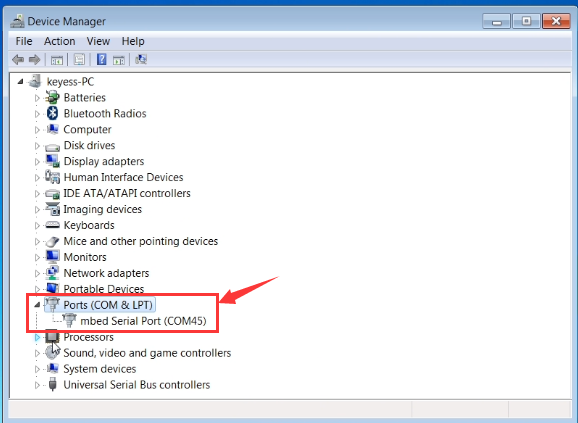Viewport: 578px width, 423px height.
Task: Collapse the keyess-PC root node
Action: pyautogui.click(x=20, y=81)
